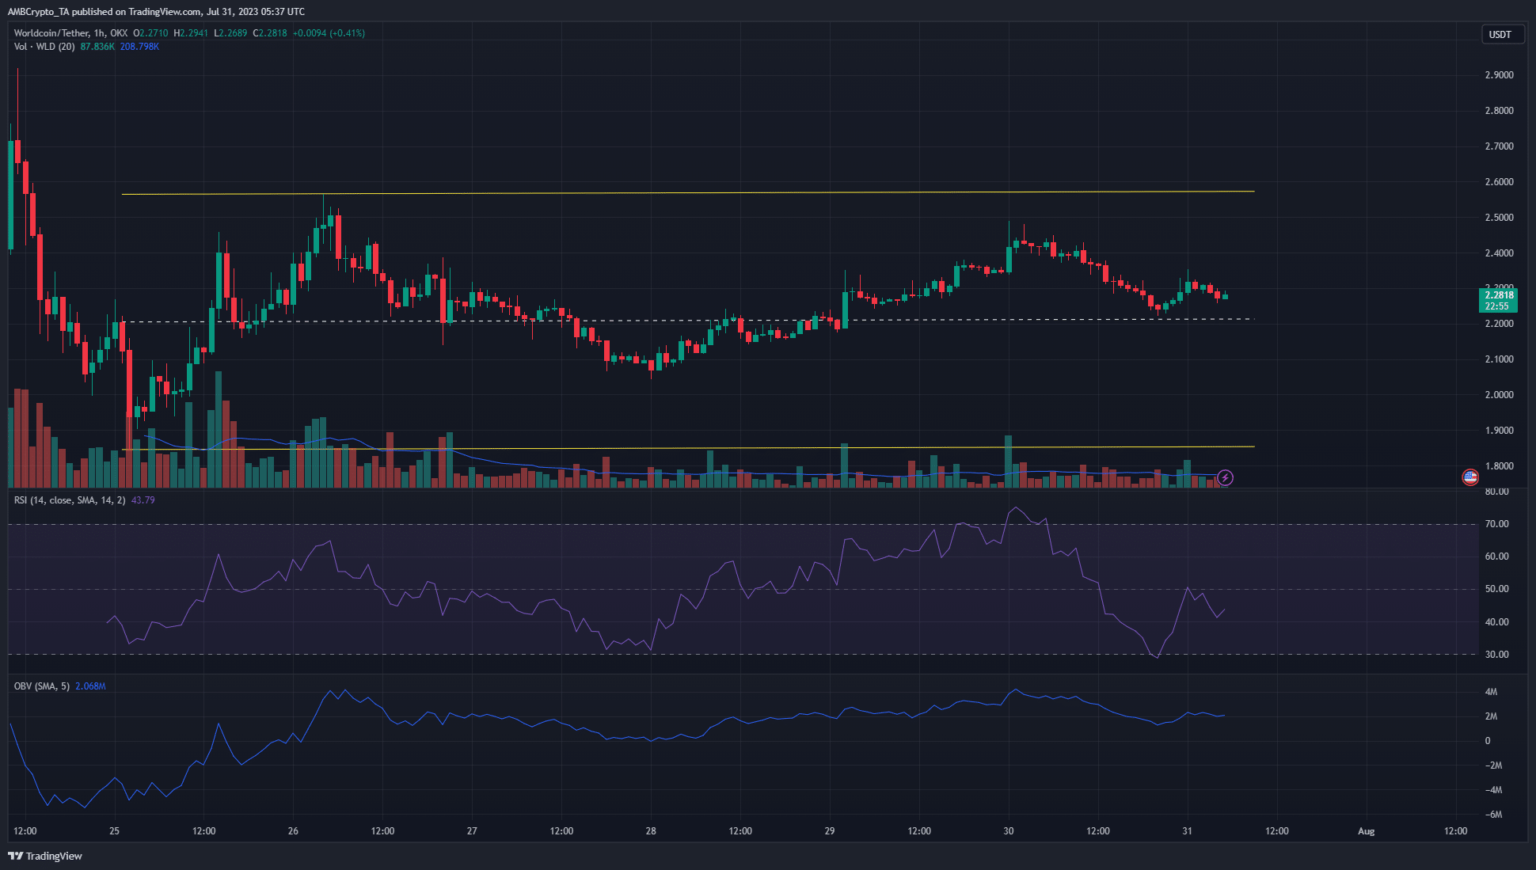This screenshot has width=1536, height=870.
Task: Click the OBV value 2.068M in legend
Action: pos(90,686)
